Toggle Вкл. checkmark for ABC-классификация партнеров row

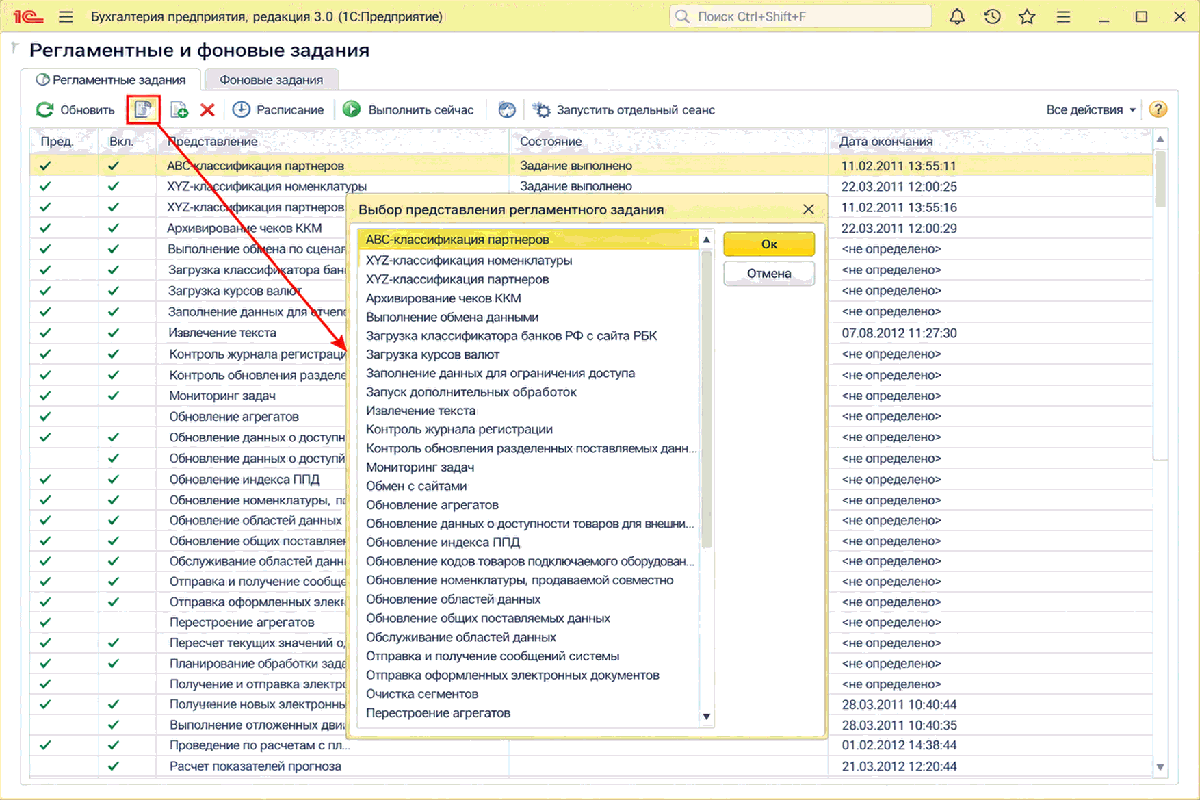click(x=113, y=166)
